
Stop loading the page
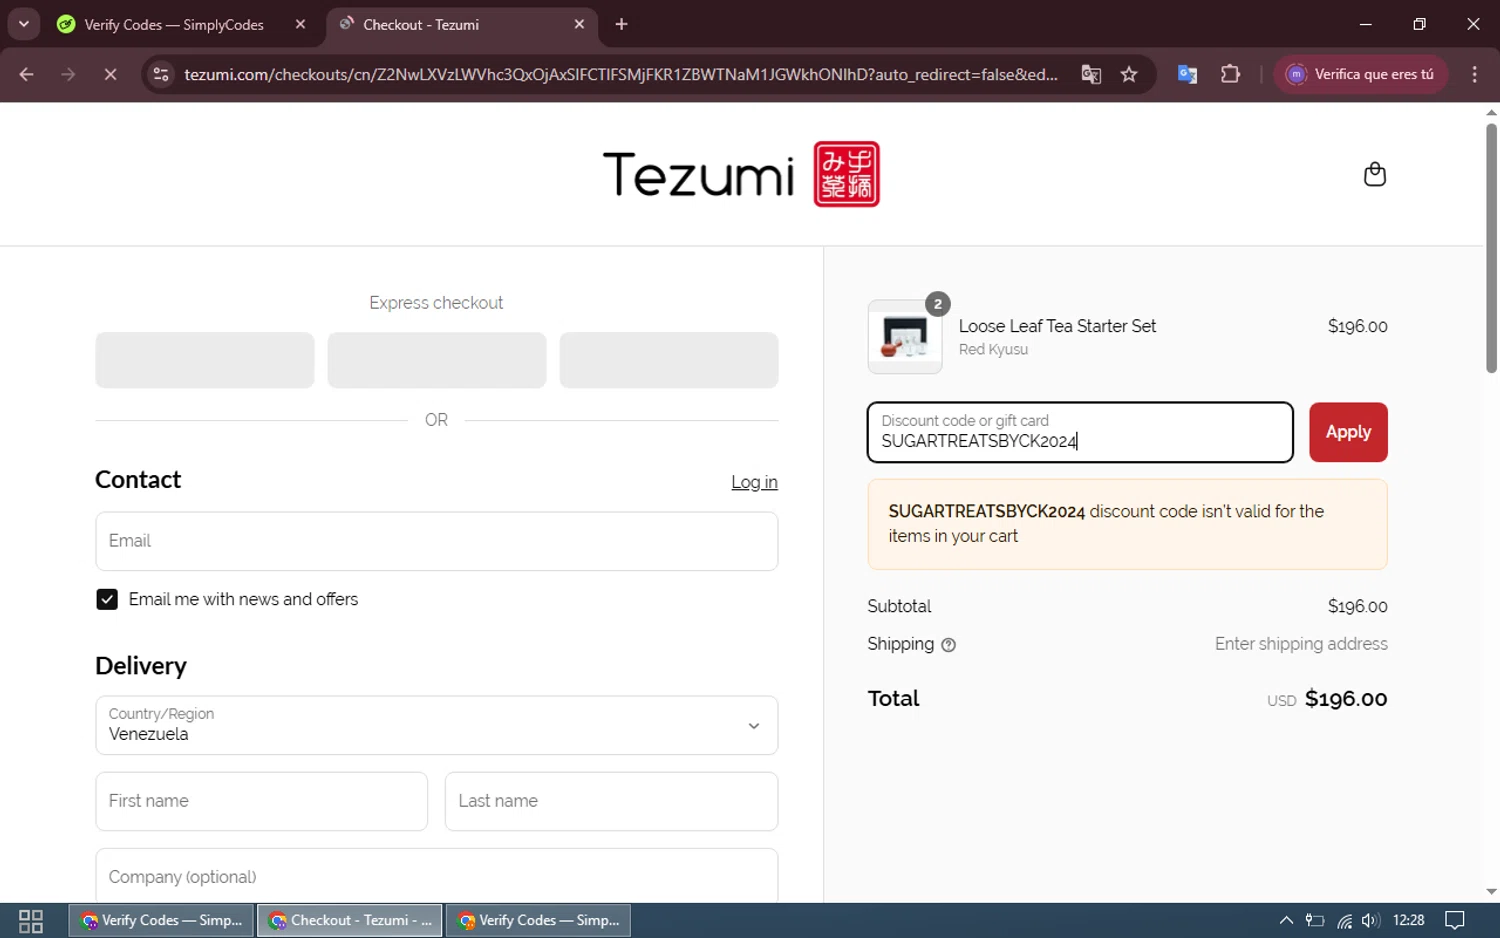[x=110, y=74]
